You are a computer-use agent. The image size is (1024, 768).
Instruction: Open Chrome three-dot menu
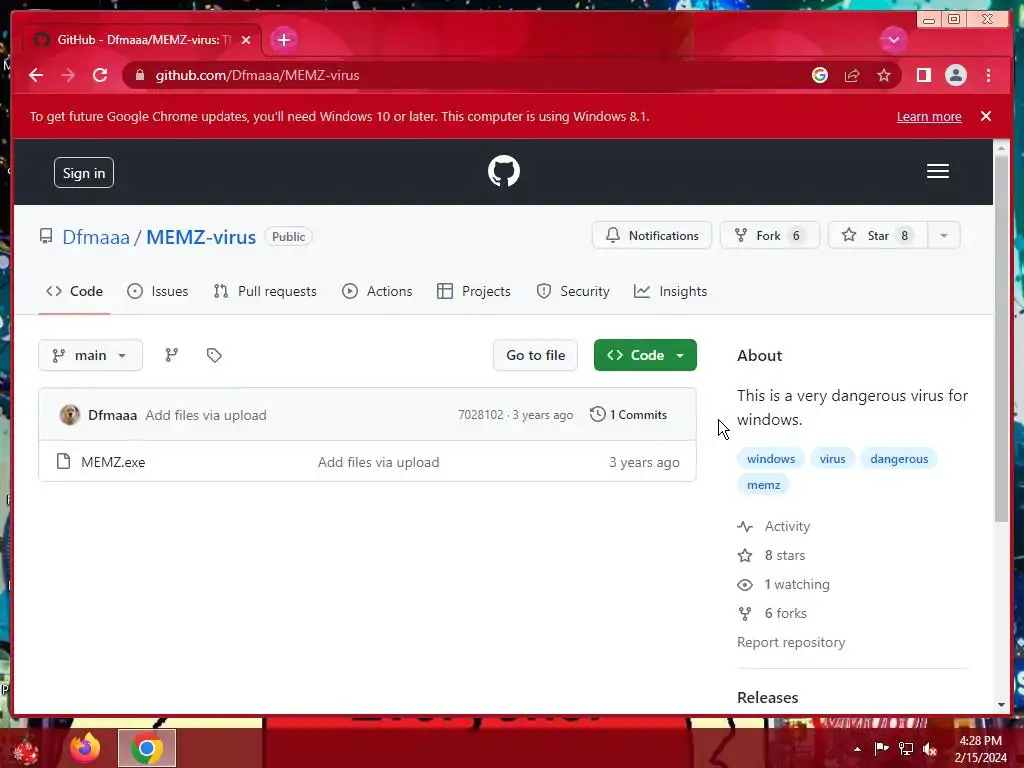point(988,75)
